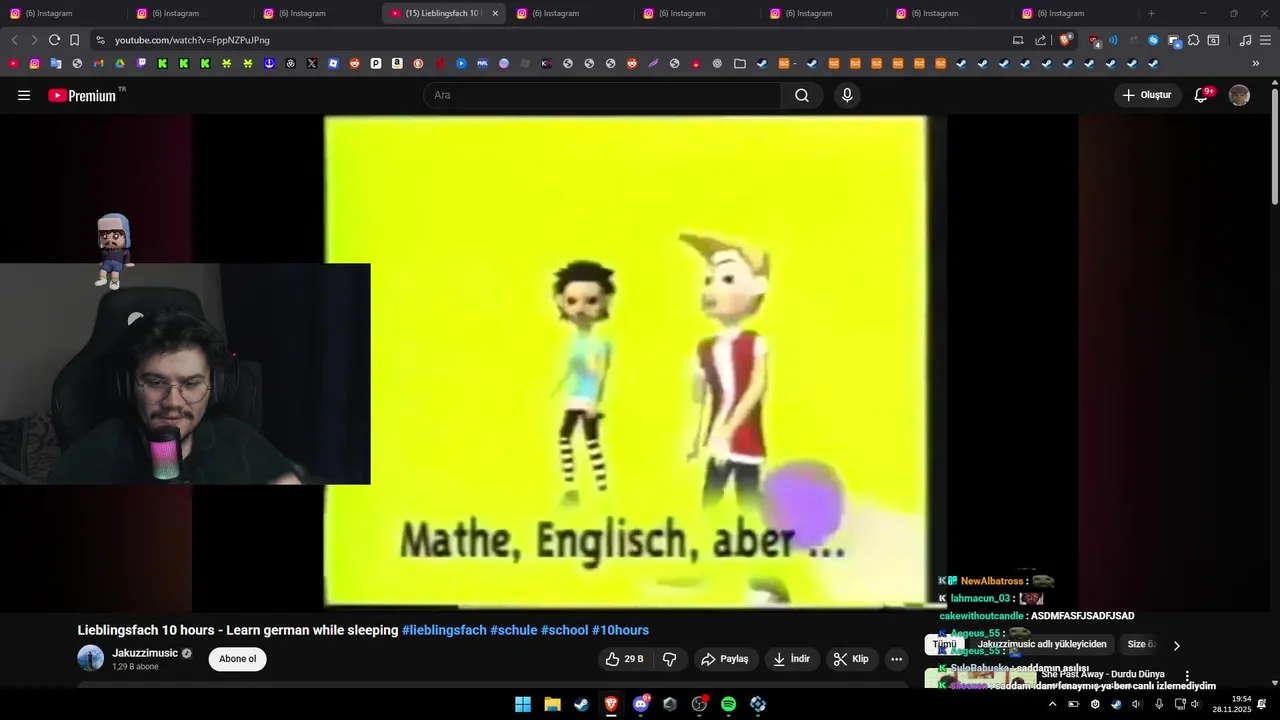Click the YouTube search magnifier button
Image resolution: width=1280 pixels, height=720 pixels.
802,95
